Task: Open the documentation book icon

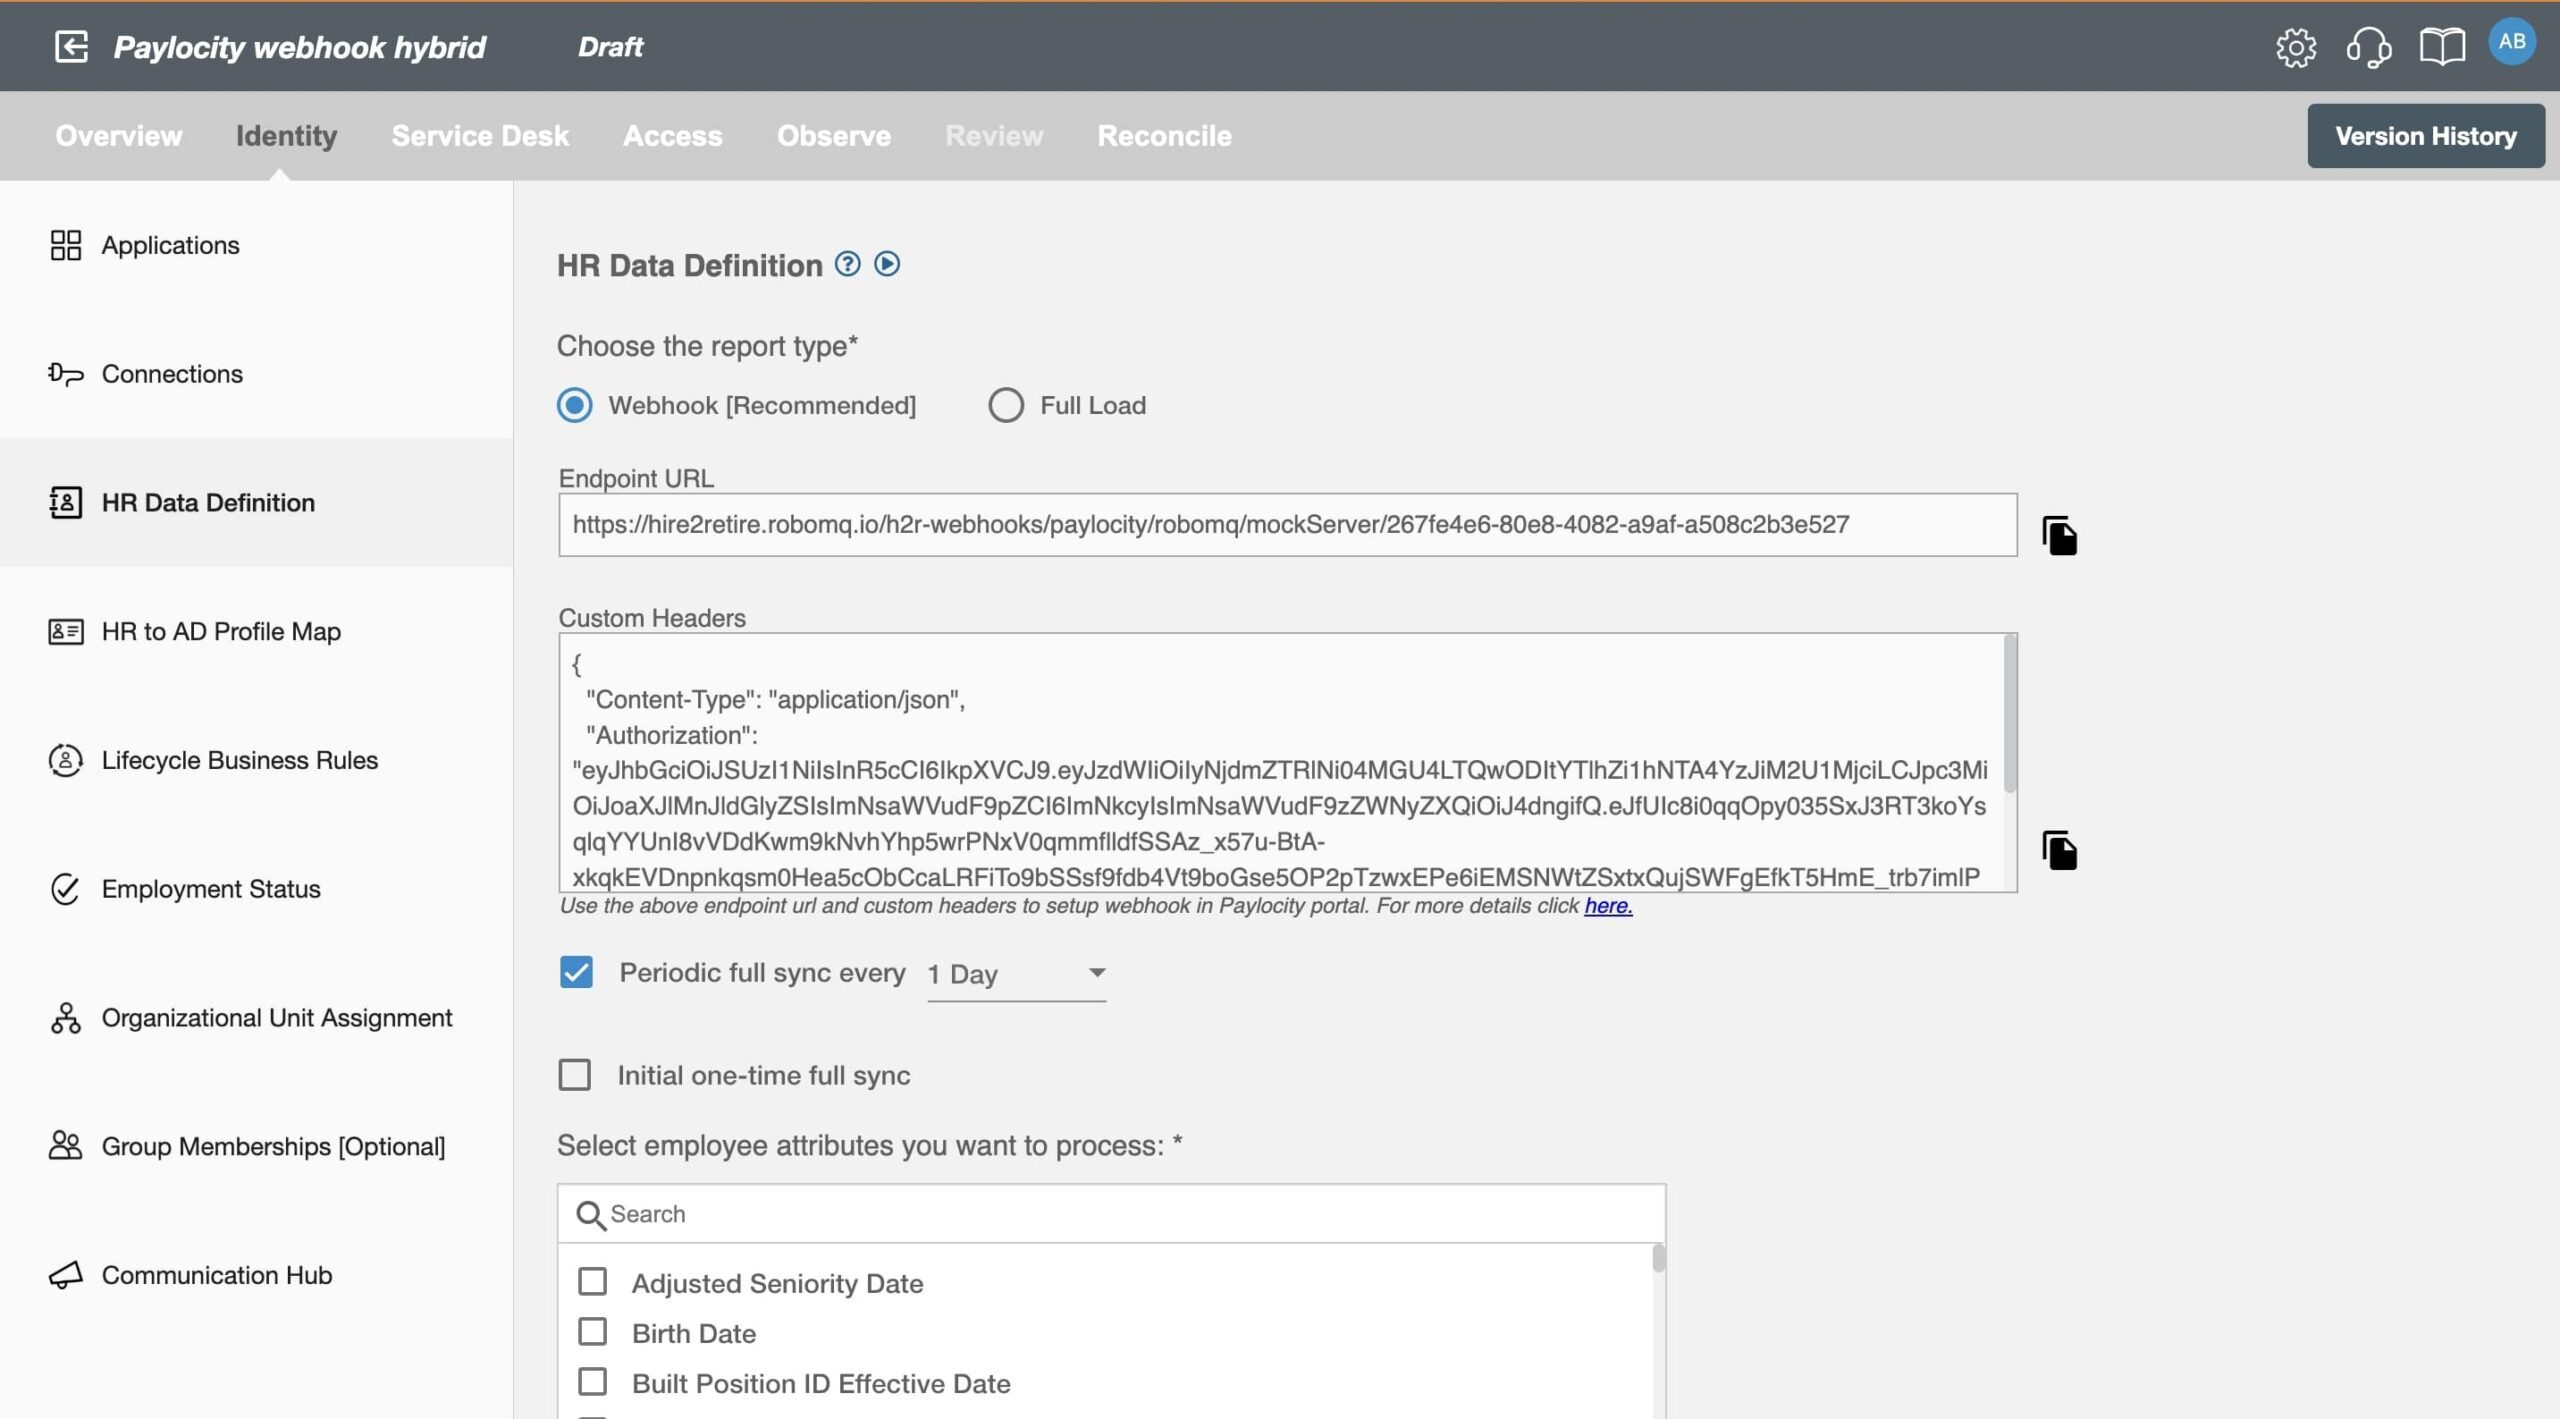Action: click(x=2441, y=47)
